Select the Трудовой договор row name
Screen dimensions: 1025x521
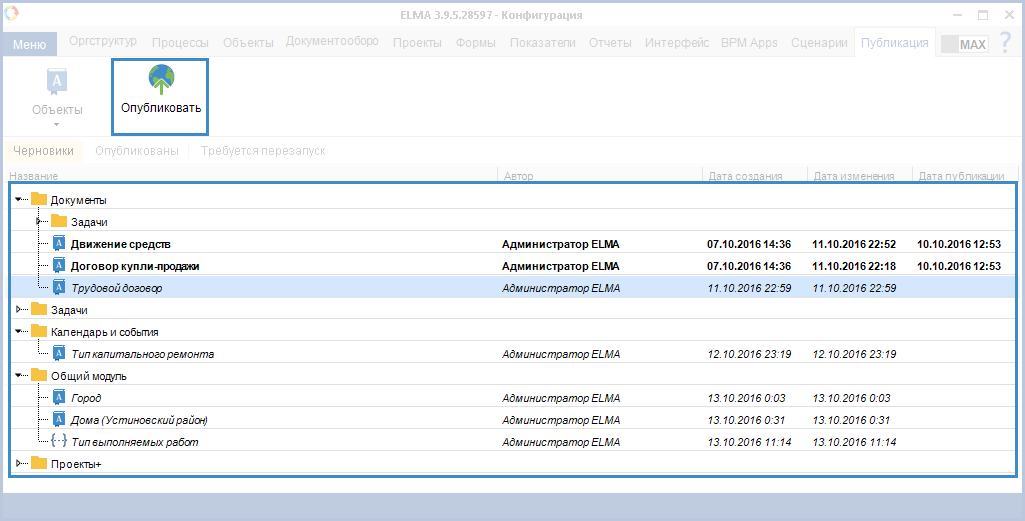coord(116,288)
